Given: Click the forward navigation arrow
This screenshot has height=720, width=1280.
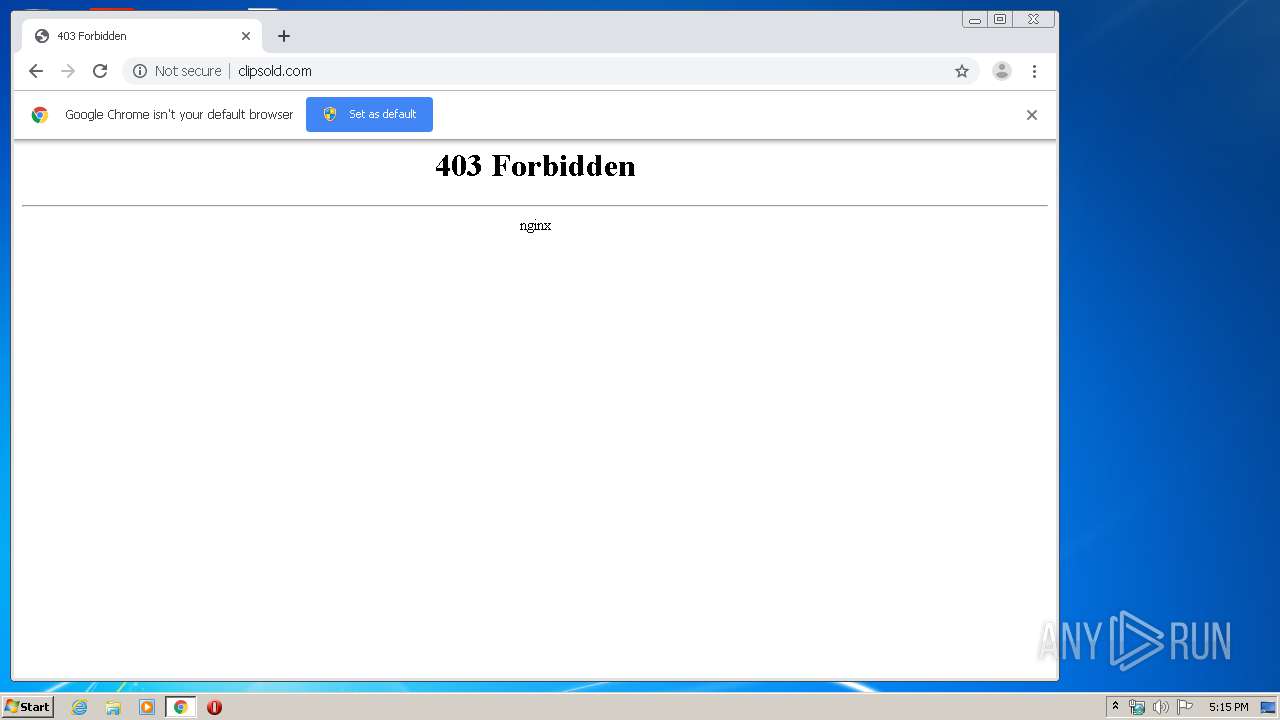Looking at the screenshot, I should click(68, 71).
